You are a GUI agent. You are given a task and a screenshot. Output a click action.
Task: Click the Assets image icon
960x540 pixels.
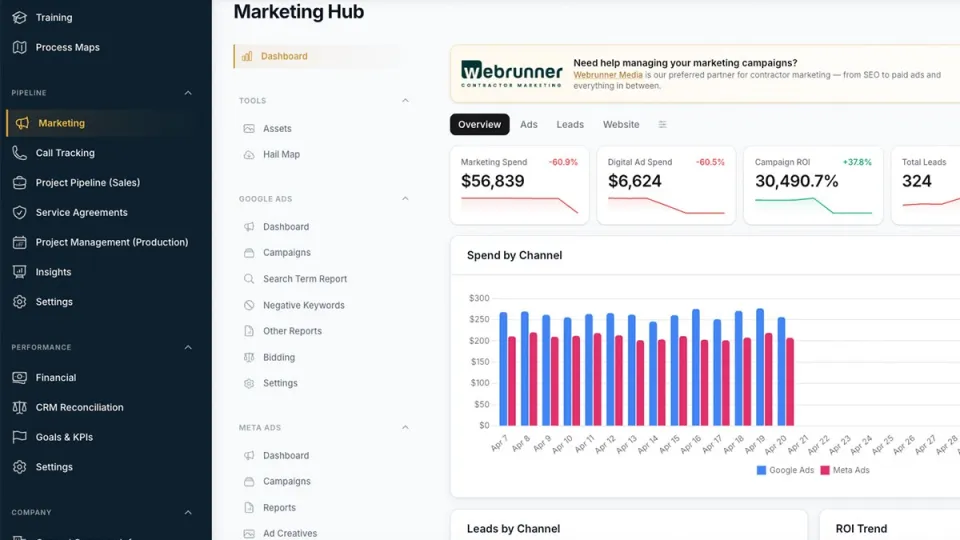point(249,129)
